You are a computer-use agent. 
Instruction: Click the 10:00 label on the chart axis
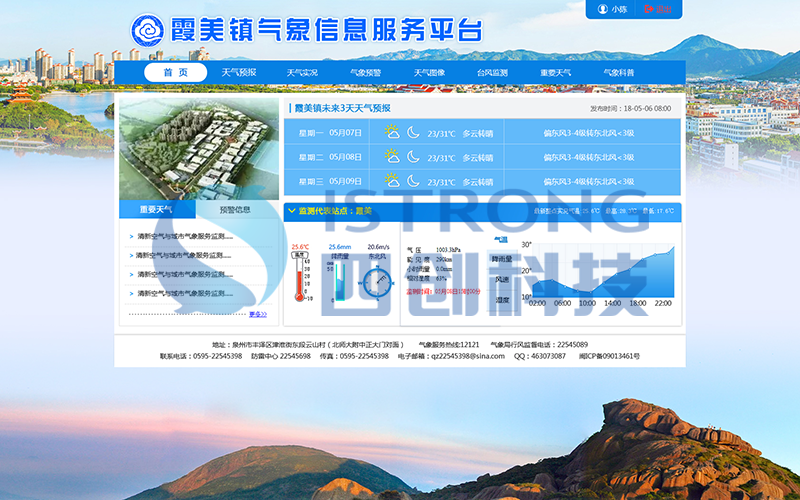[x=587, y=303]
